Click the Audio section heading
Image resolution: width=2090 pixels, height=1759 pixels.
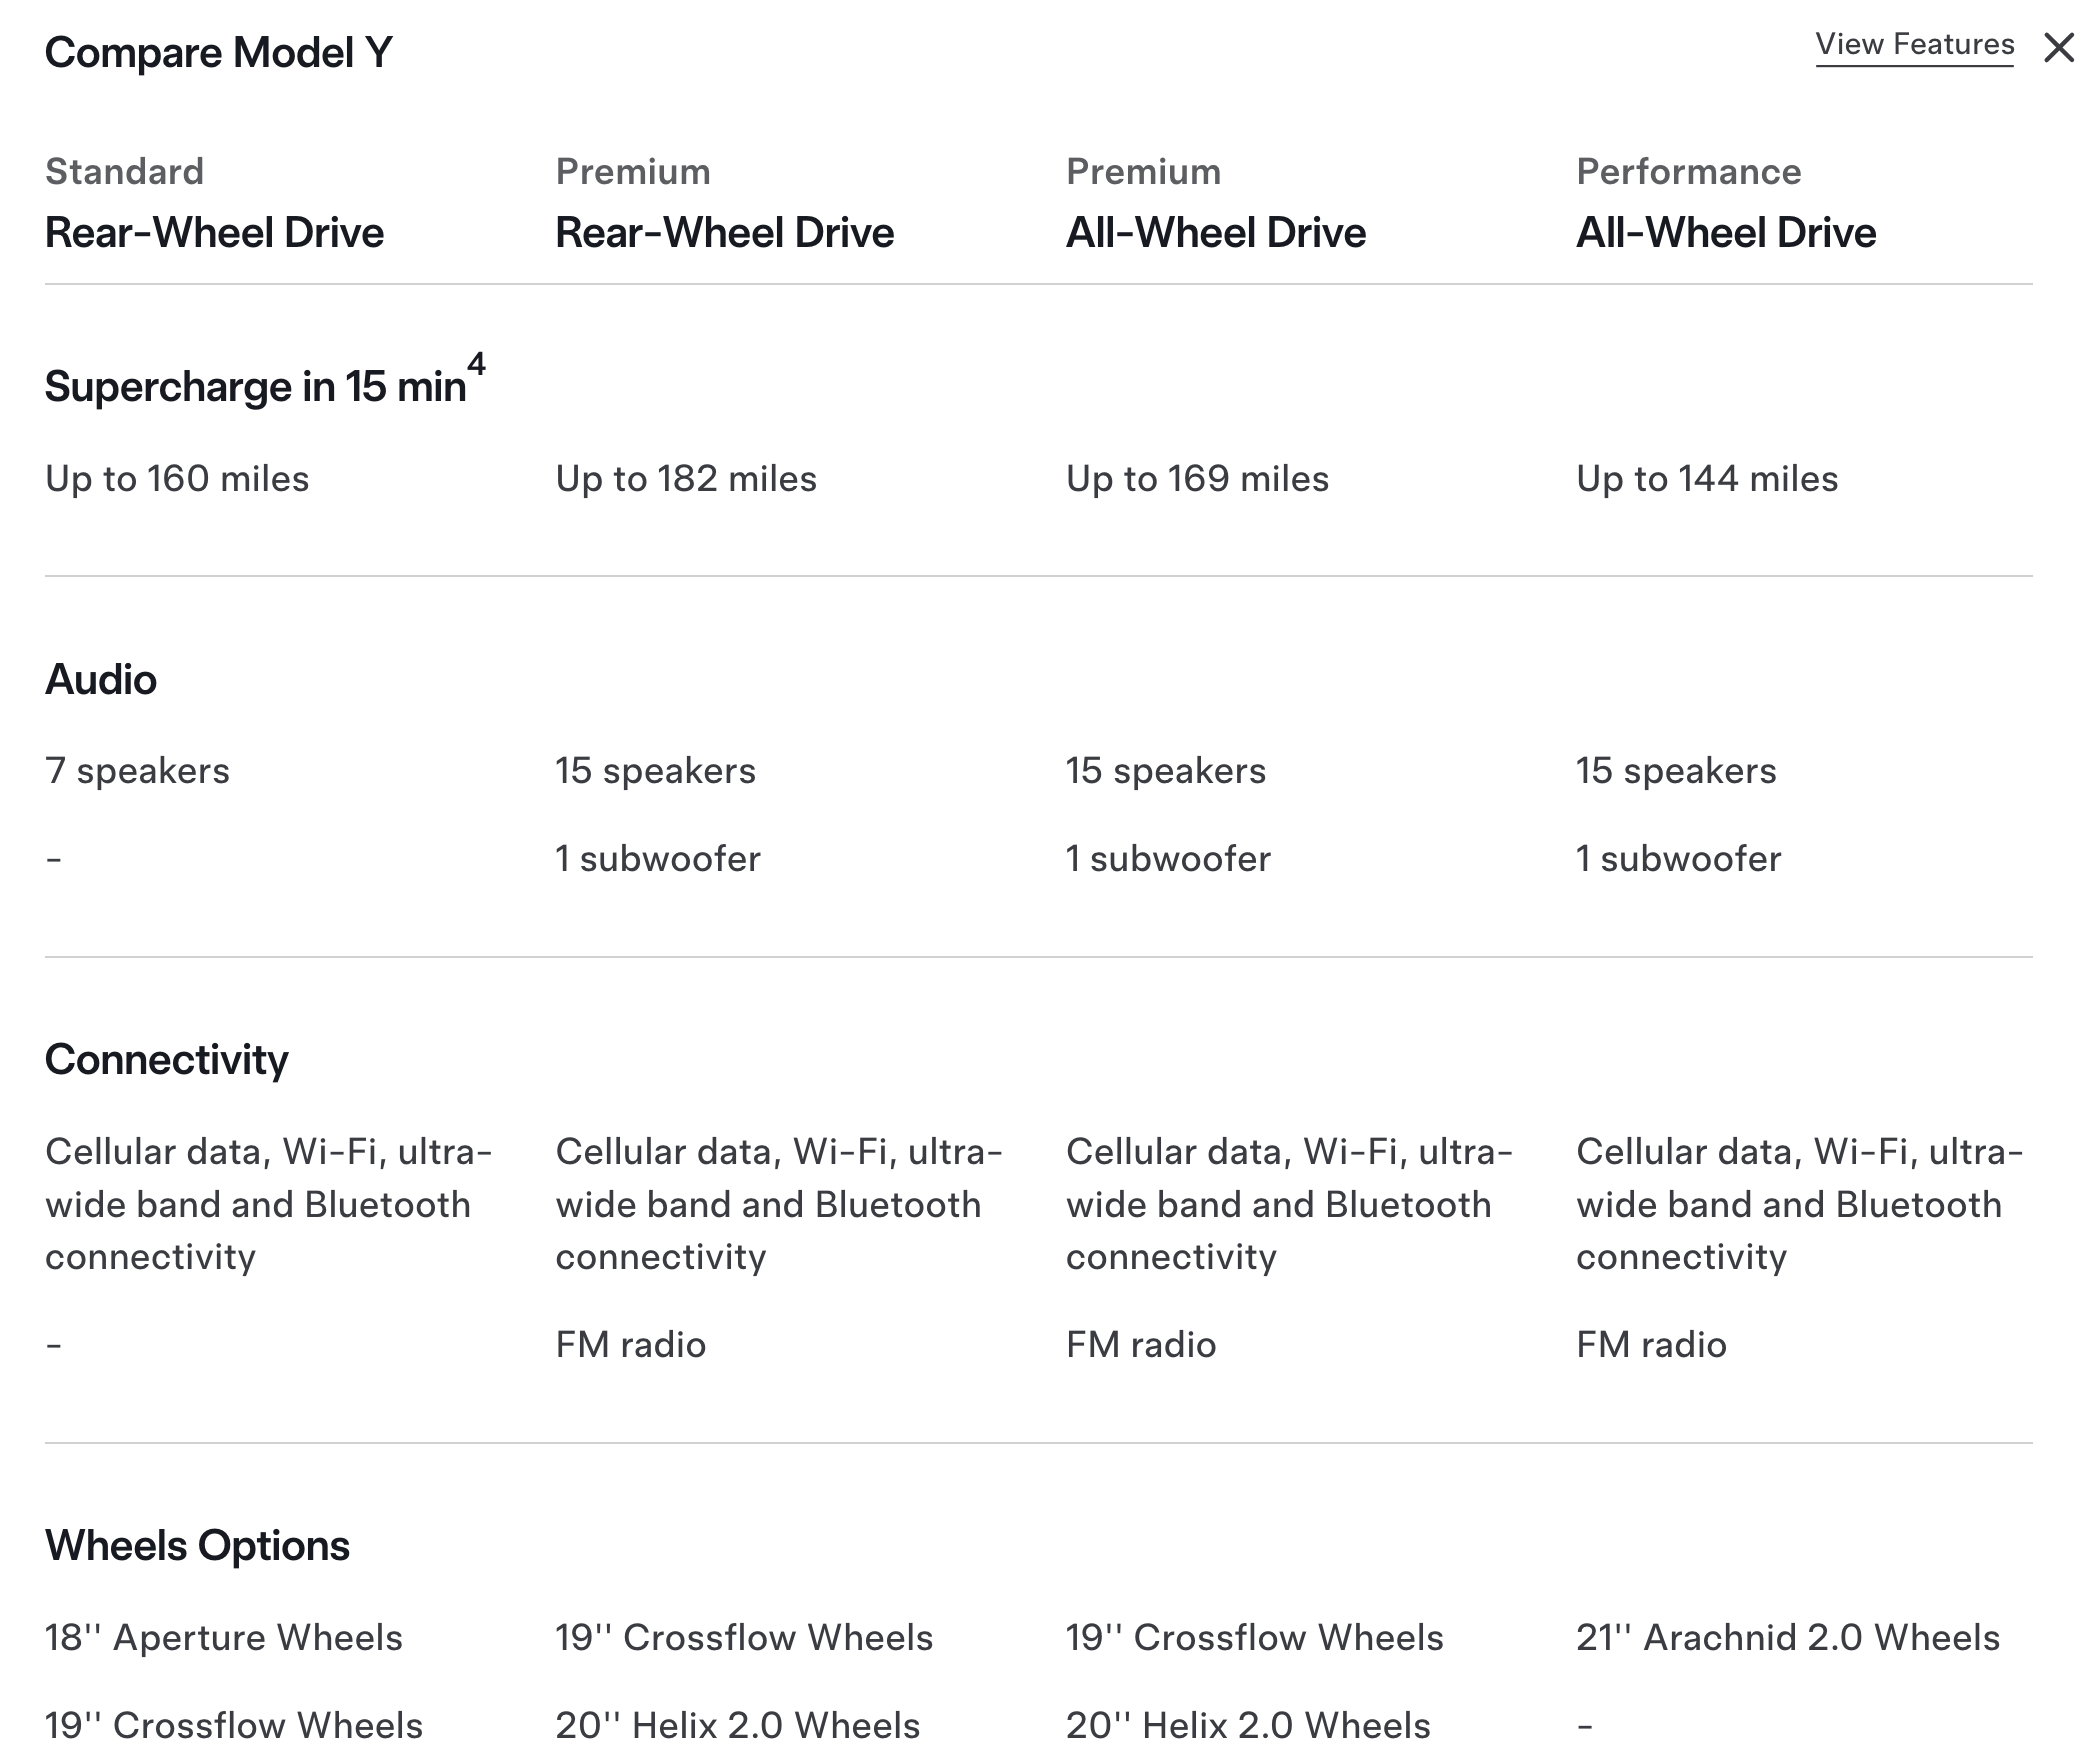[101, 680]
